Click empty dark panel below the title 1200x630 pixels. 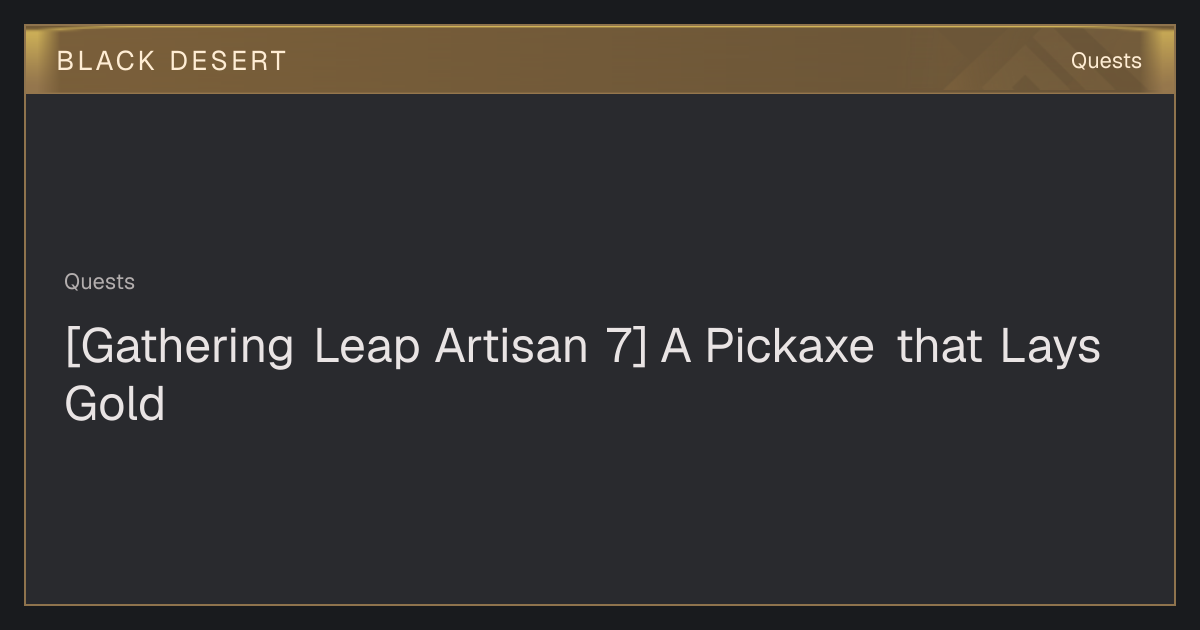click(x=600, y=515)
